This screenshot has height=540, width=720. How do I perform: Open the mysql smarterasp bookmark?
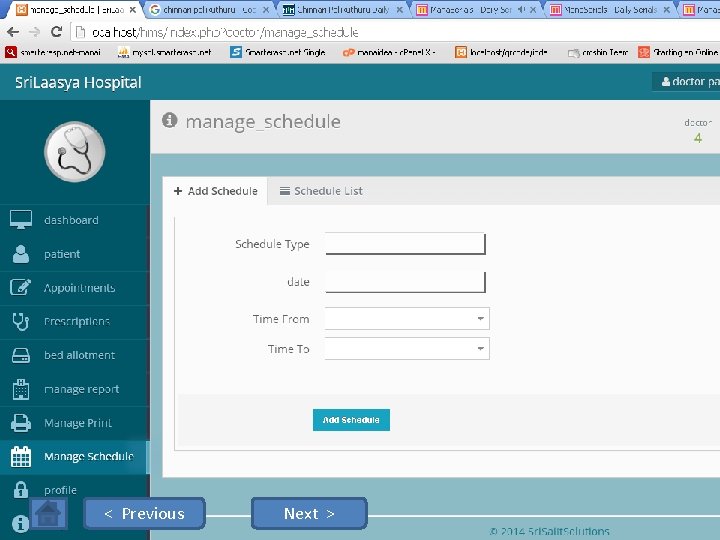164,52
